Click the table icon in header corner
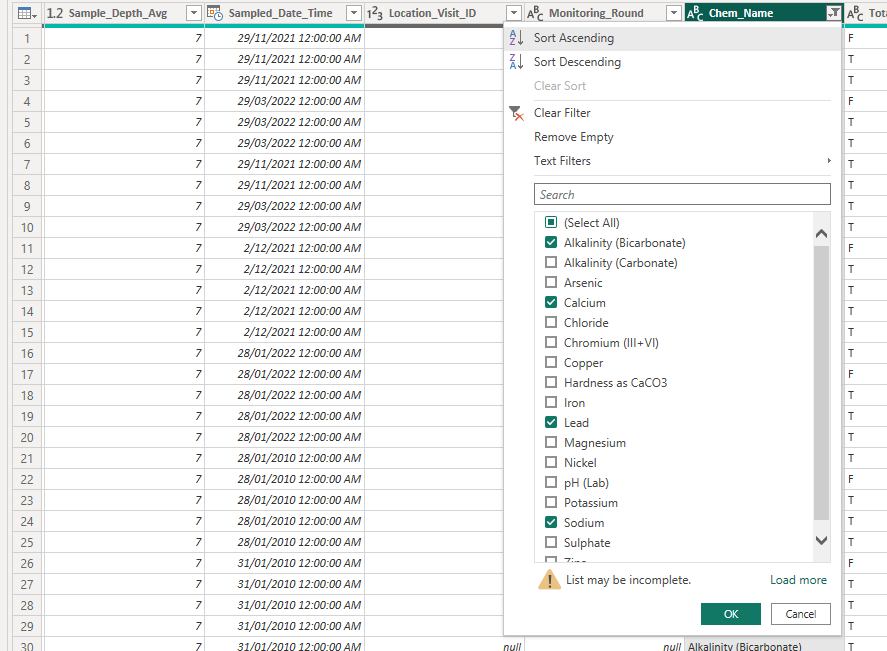The height and width of the screenshot is (651, 887). pos(27,13)
